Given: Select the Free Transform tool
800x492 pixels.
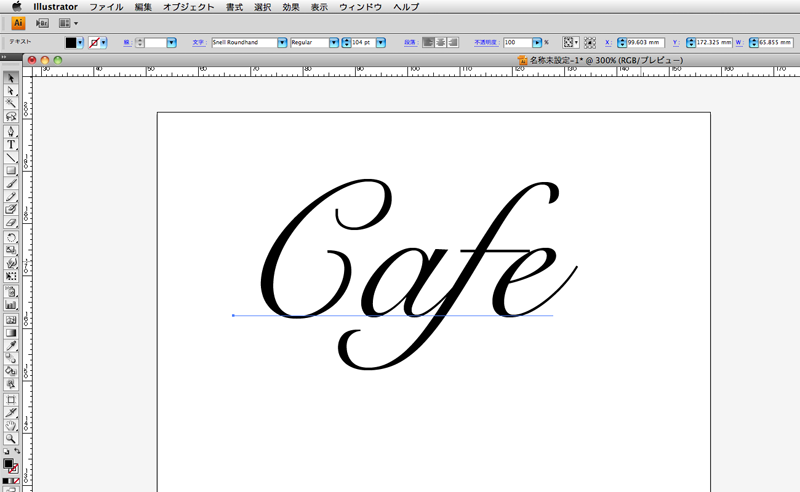Looking at the screenshot, I should [11, 276].
